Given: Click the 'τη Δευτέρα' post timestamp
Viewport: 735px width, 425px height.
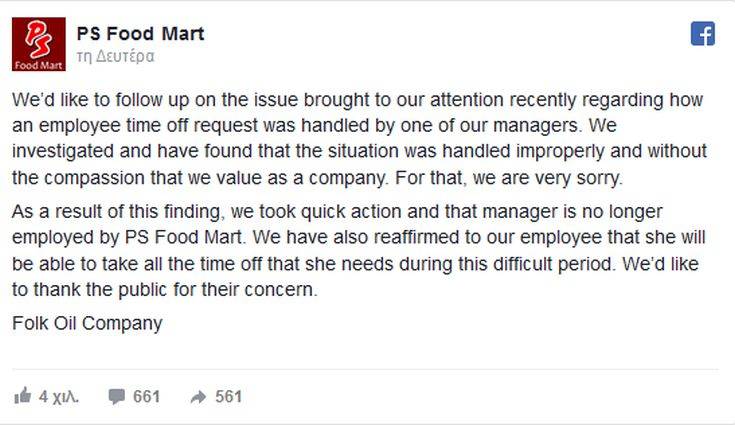Looking at the screenshot, I should tap(115, 57).
